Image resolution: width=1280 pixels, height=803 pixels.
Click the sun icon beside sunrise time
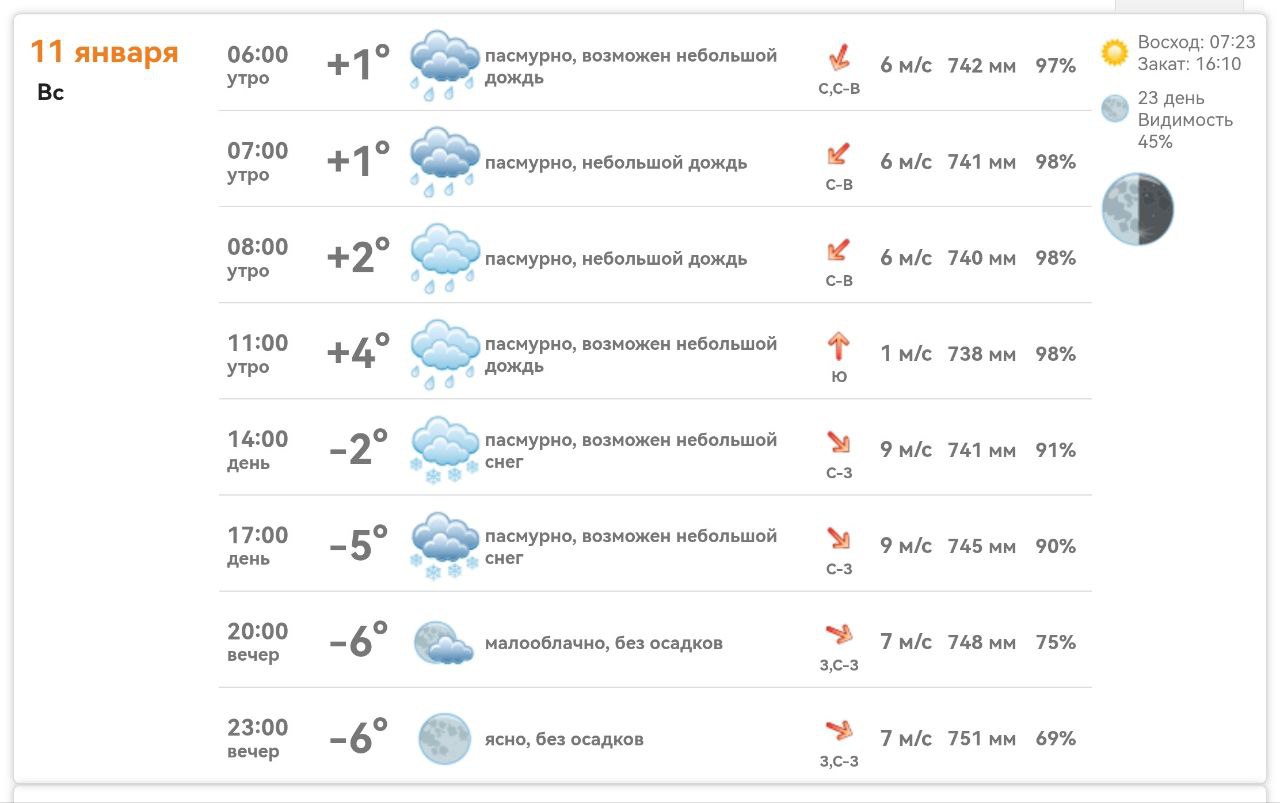tap(1114, 52)
